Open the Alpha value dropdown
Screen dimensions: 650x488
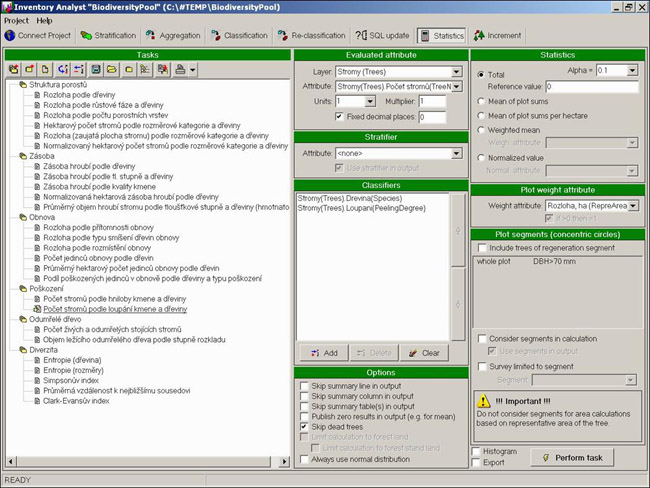[633, 72]
